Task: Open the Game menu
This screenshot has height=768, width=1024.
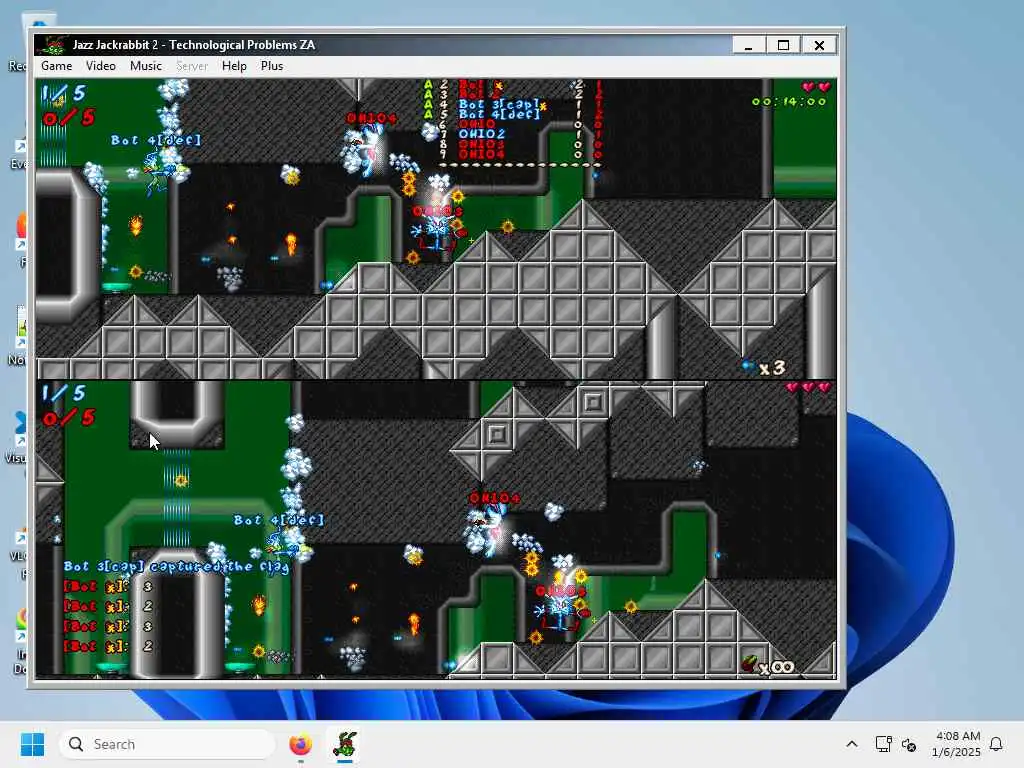Action: (56, 66)
